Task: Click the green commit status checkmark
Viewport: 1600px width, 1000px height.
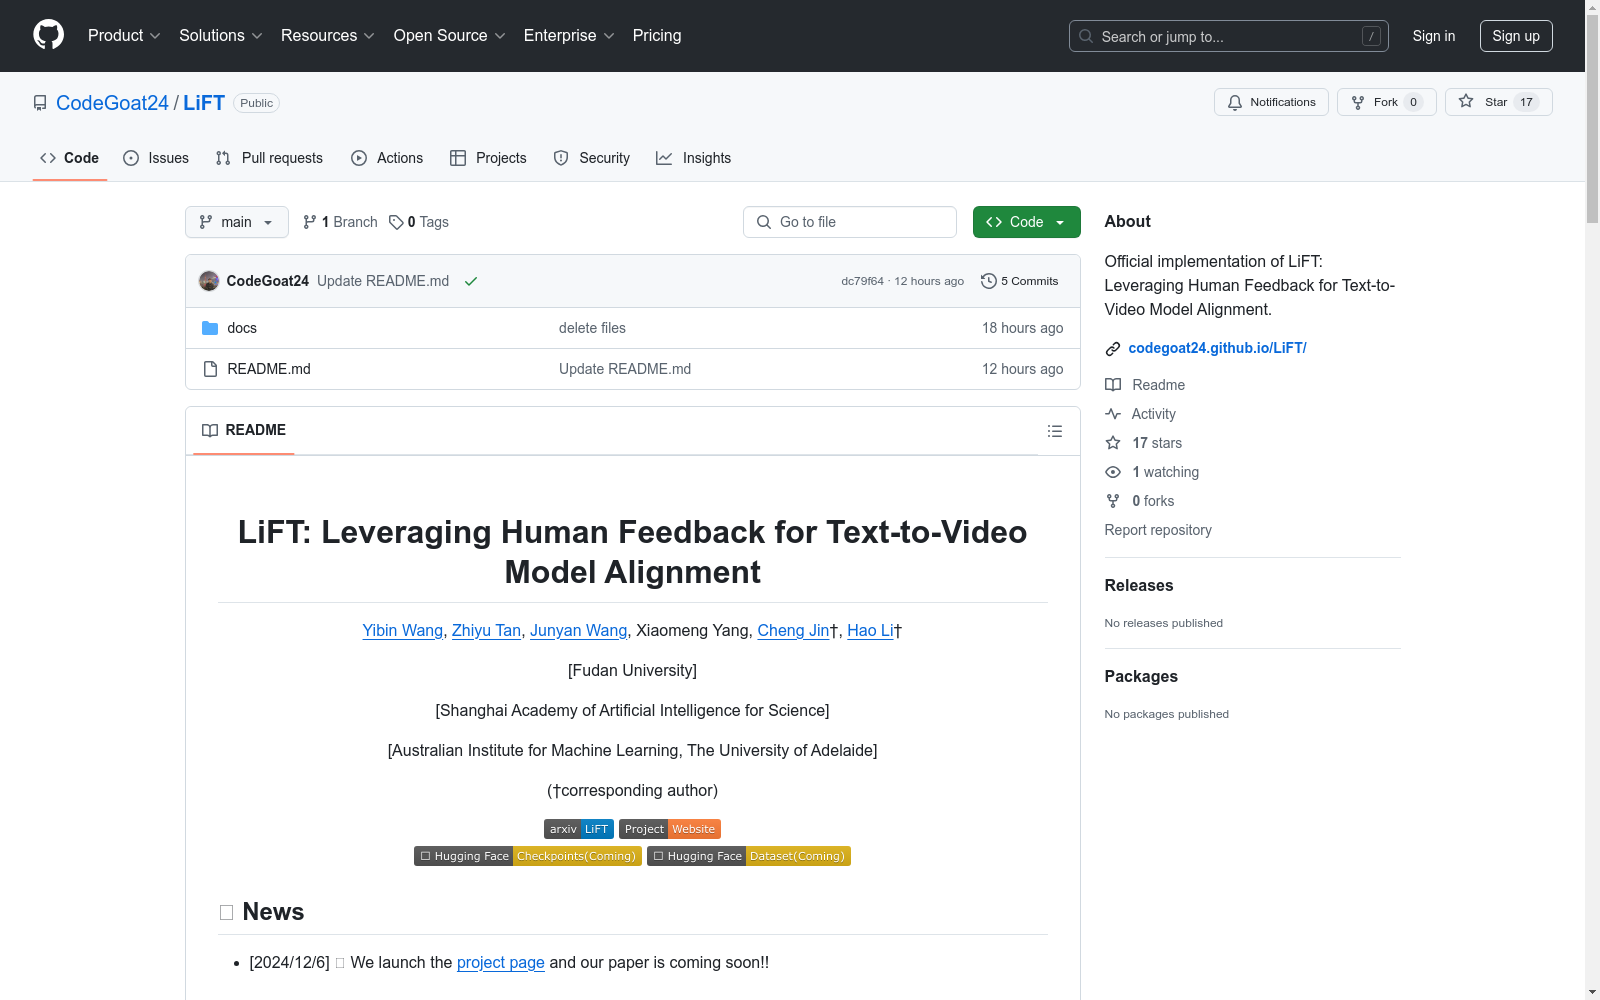Action: (x=471, y=281)
